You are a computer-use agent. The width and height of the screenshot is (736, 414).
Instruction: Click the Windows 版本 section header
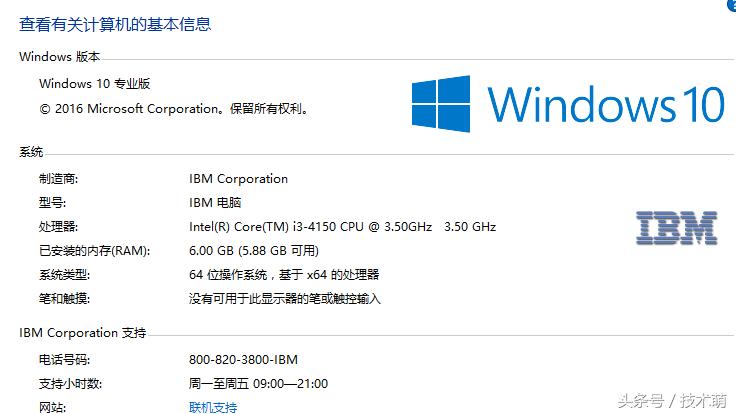tap(60, 57)
